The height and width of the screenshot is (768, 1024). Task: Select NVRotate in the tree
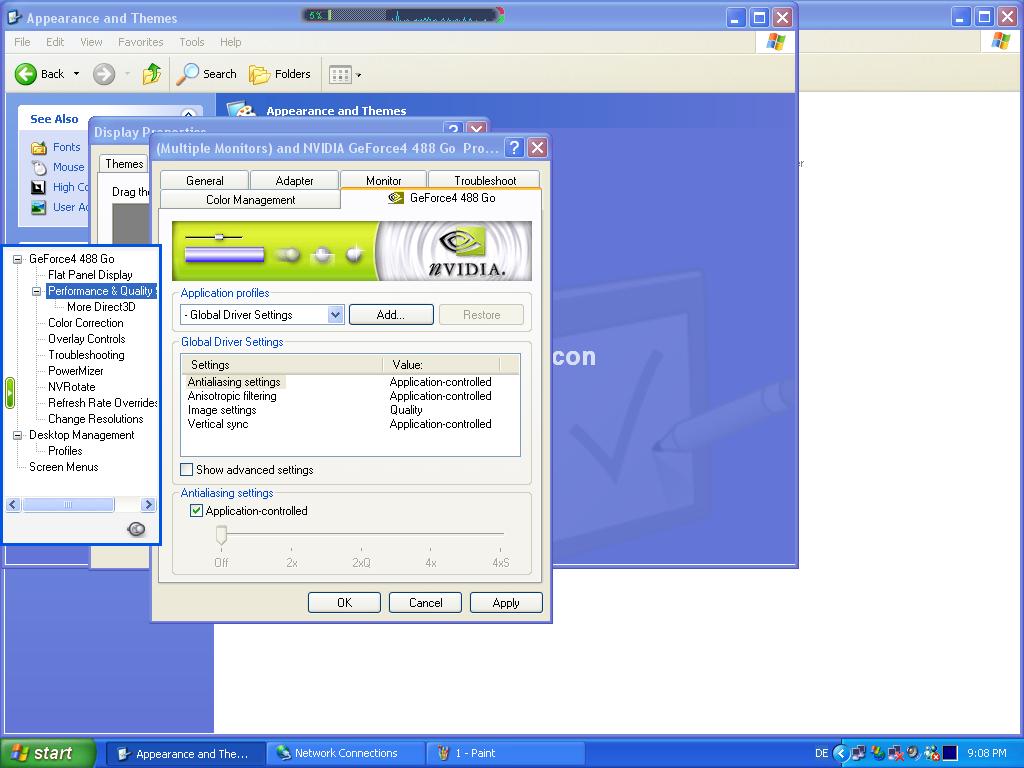point(72,387)
